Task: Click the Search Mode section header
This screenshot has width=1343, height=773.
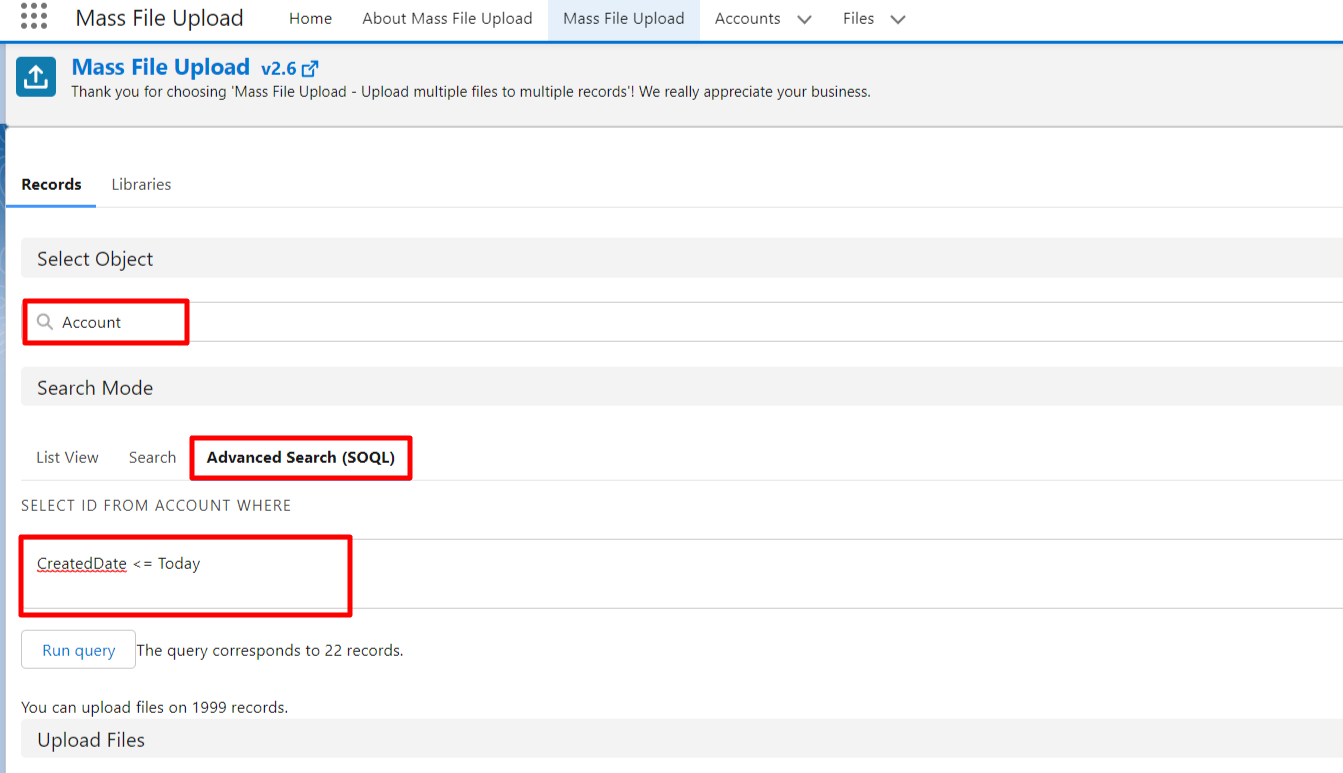Action: [x=682, y=388]
